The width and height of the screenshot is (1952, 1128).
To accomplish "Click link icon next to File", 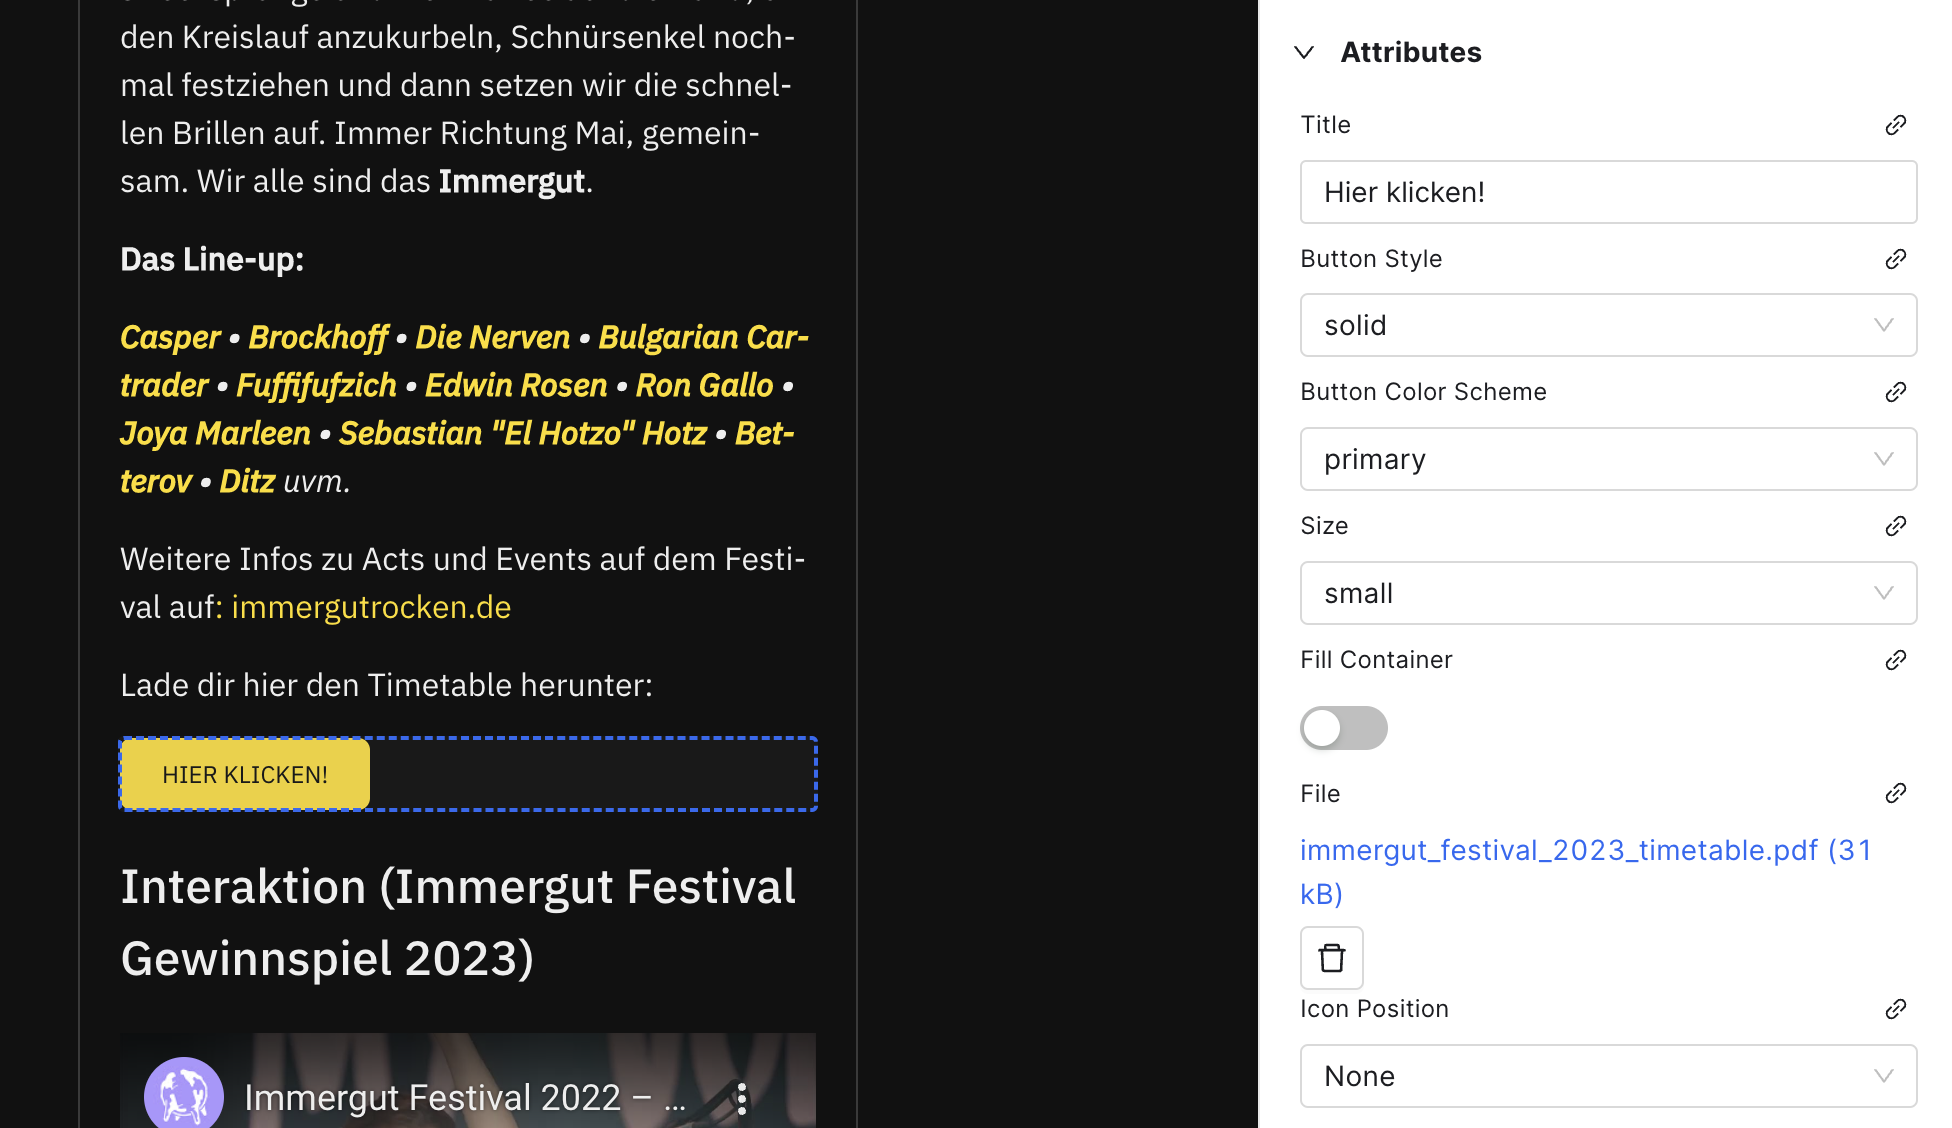I will pos(1896,793).
